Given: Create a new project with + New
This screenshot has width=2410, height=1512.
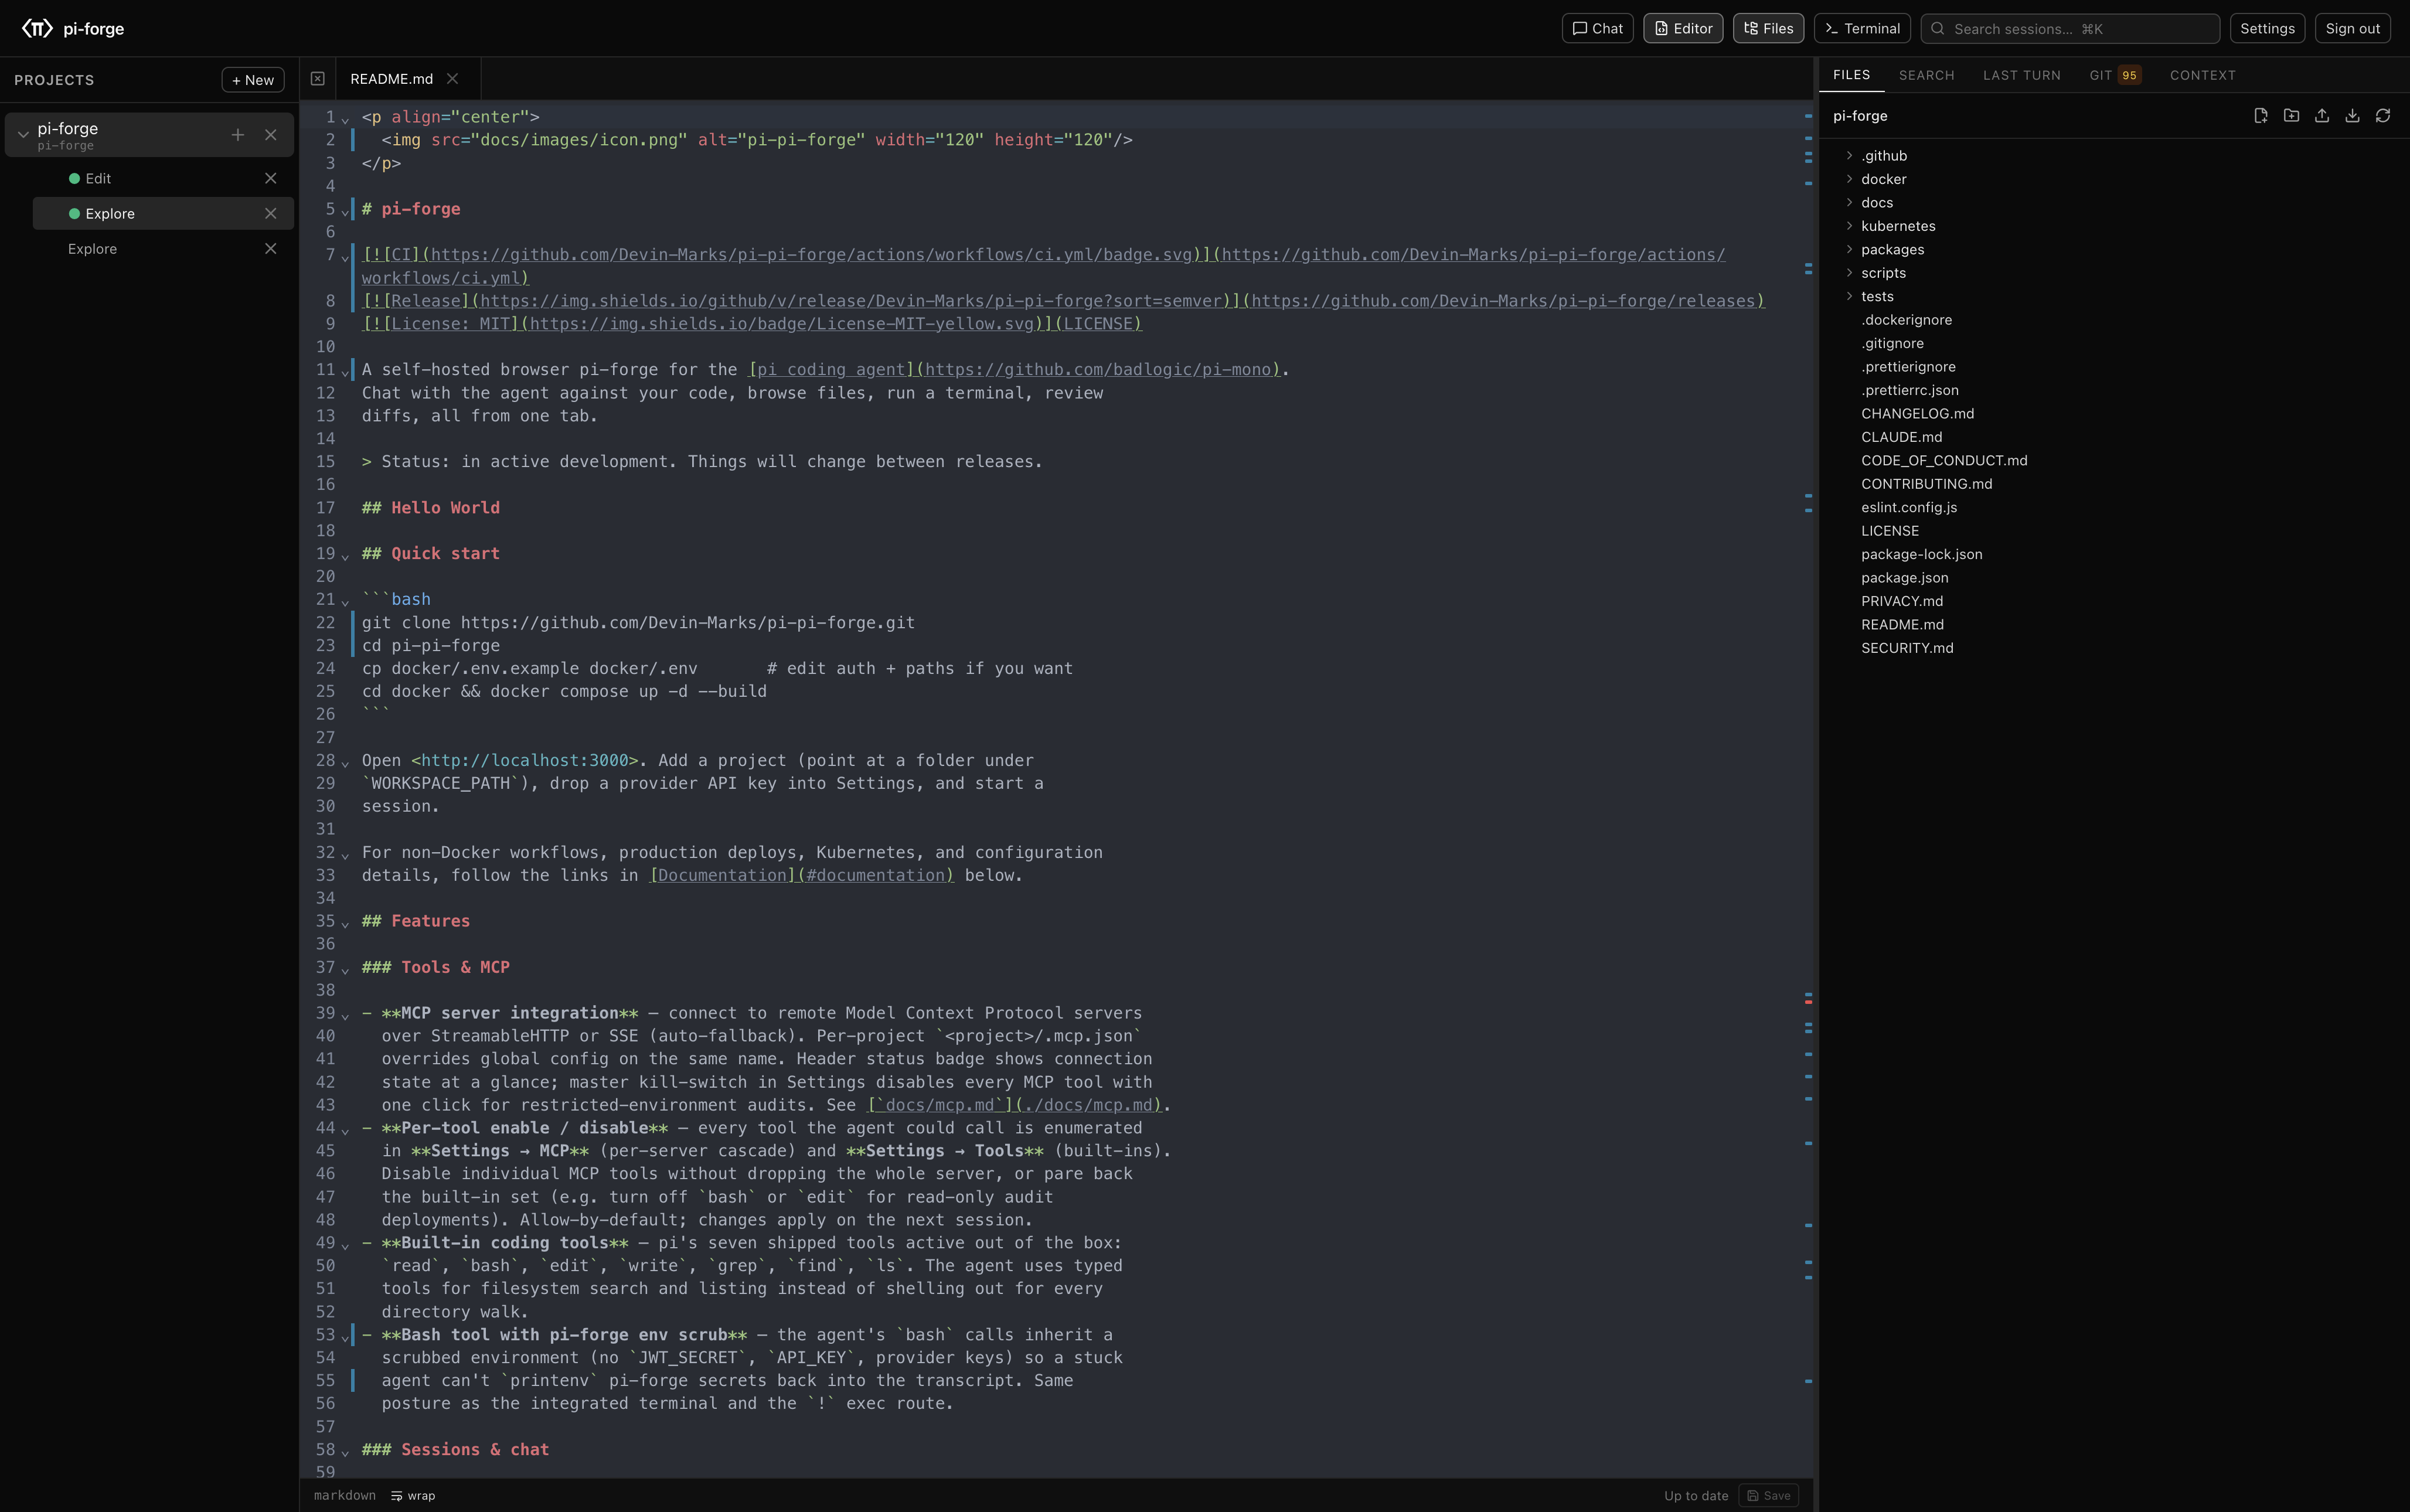Looking at the screenshot, I should click(x=253, y=80).
